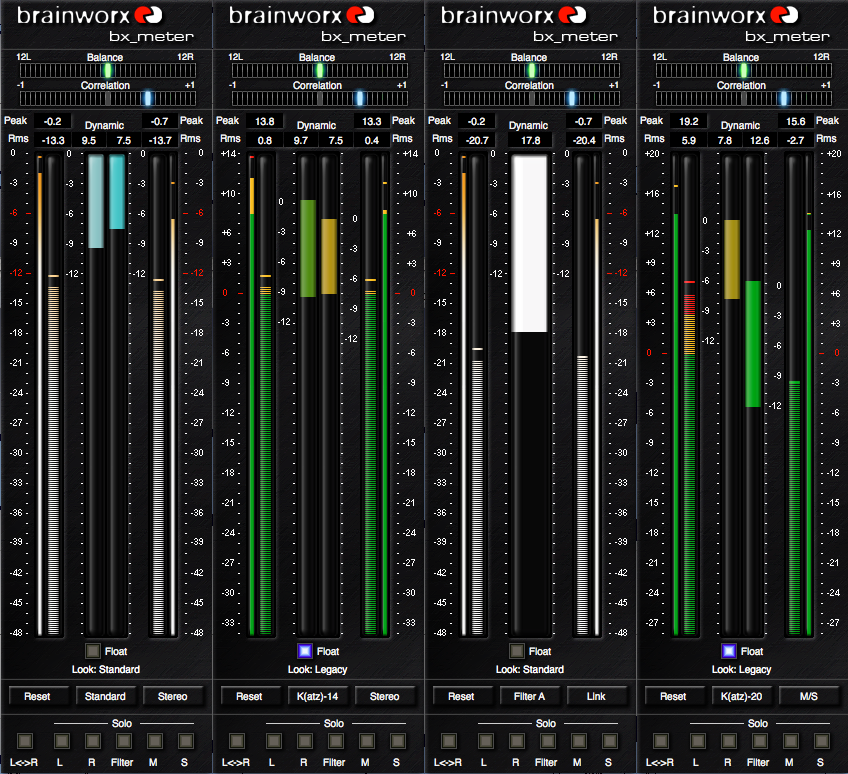
Task: Solo M channel in K(atz)-14 meter
Action: 367,741
